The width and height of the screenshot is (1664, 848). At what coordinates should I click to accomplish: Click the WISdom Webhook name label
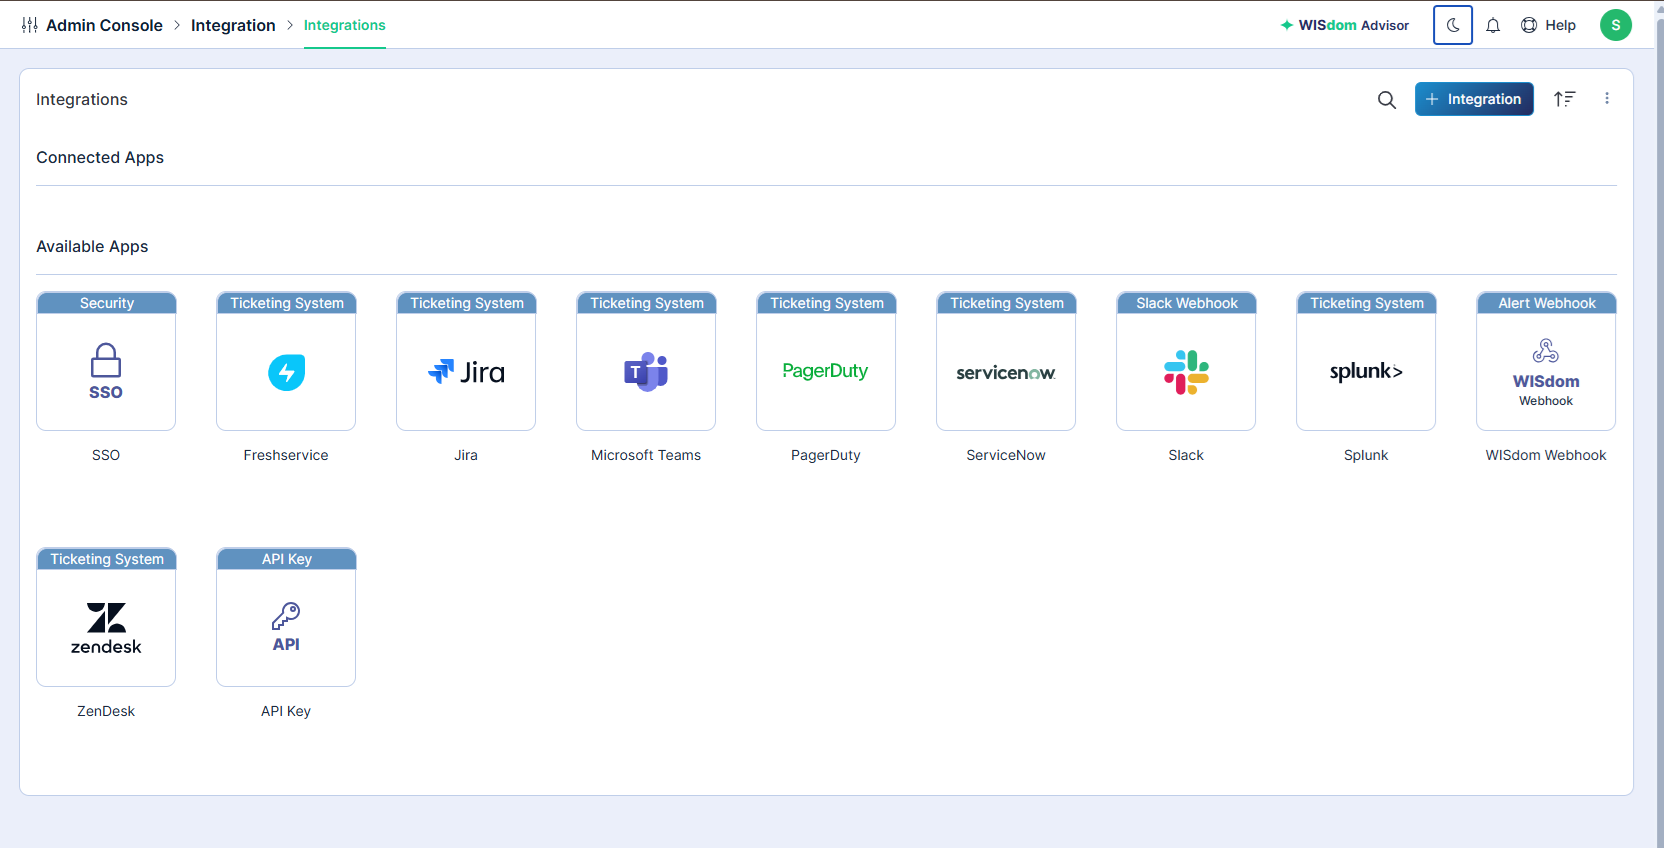(x=1546, y=455)
